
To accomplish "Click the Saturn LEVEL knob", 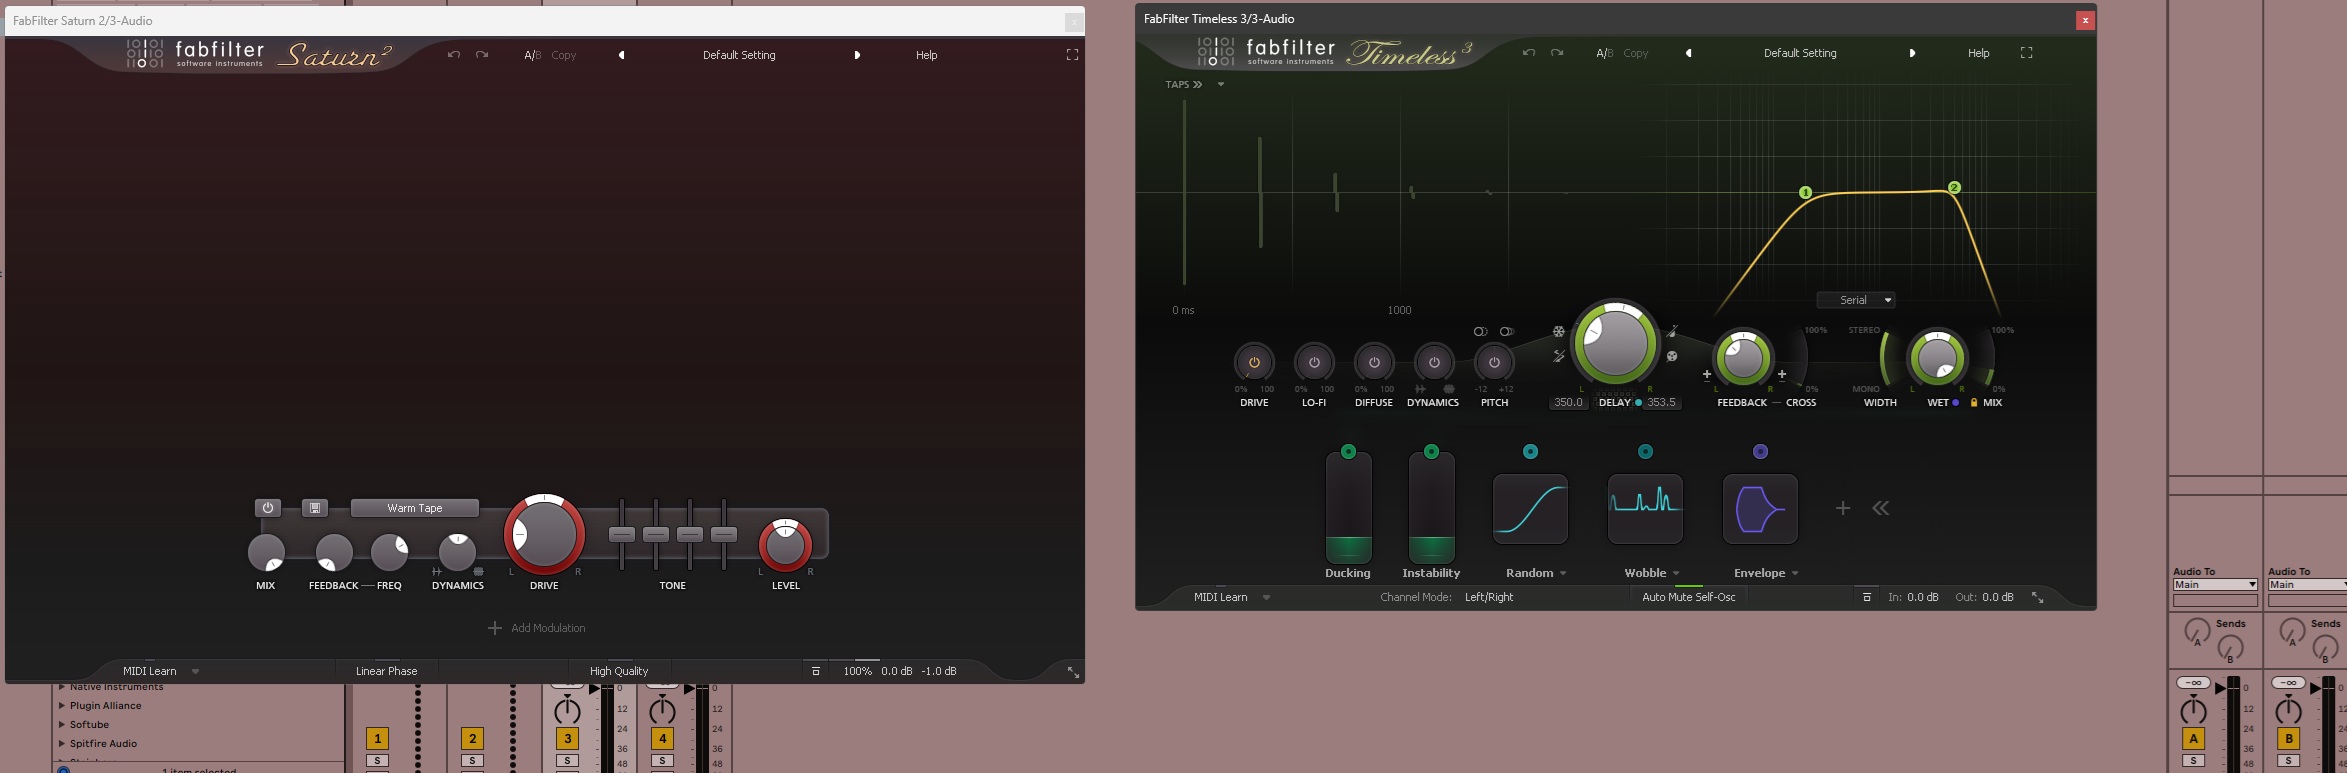I will click(786, 545).
